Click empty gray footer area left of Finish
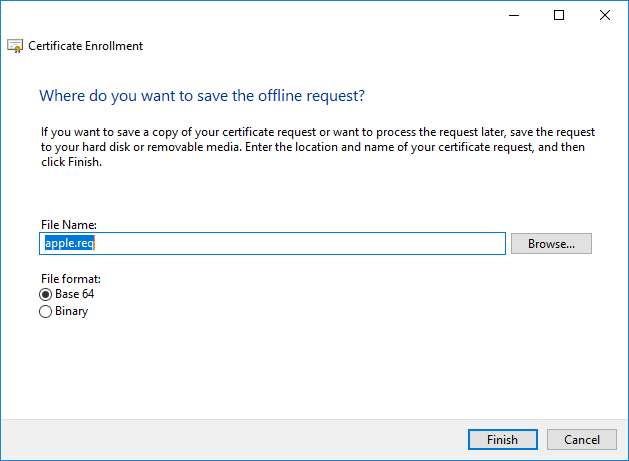This screenshot has width=629, height=461. click(x=233, y=439)
